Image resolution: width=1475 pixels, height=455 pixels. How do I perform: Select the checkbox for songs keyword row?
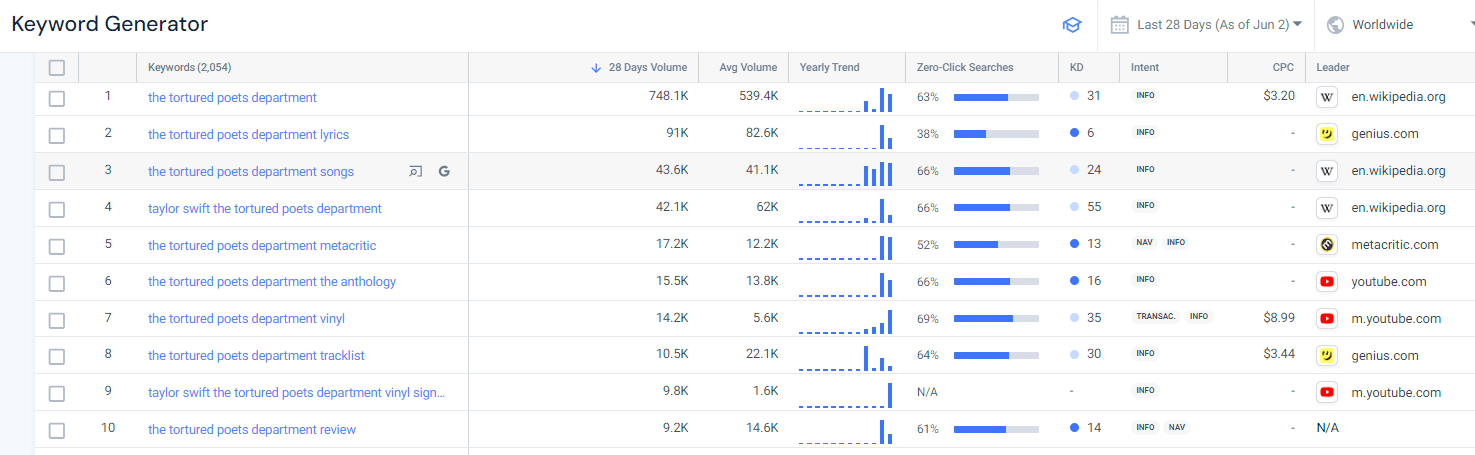click(57, 172)
